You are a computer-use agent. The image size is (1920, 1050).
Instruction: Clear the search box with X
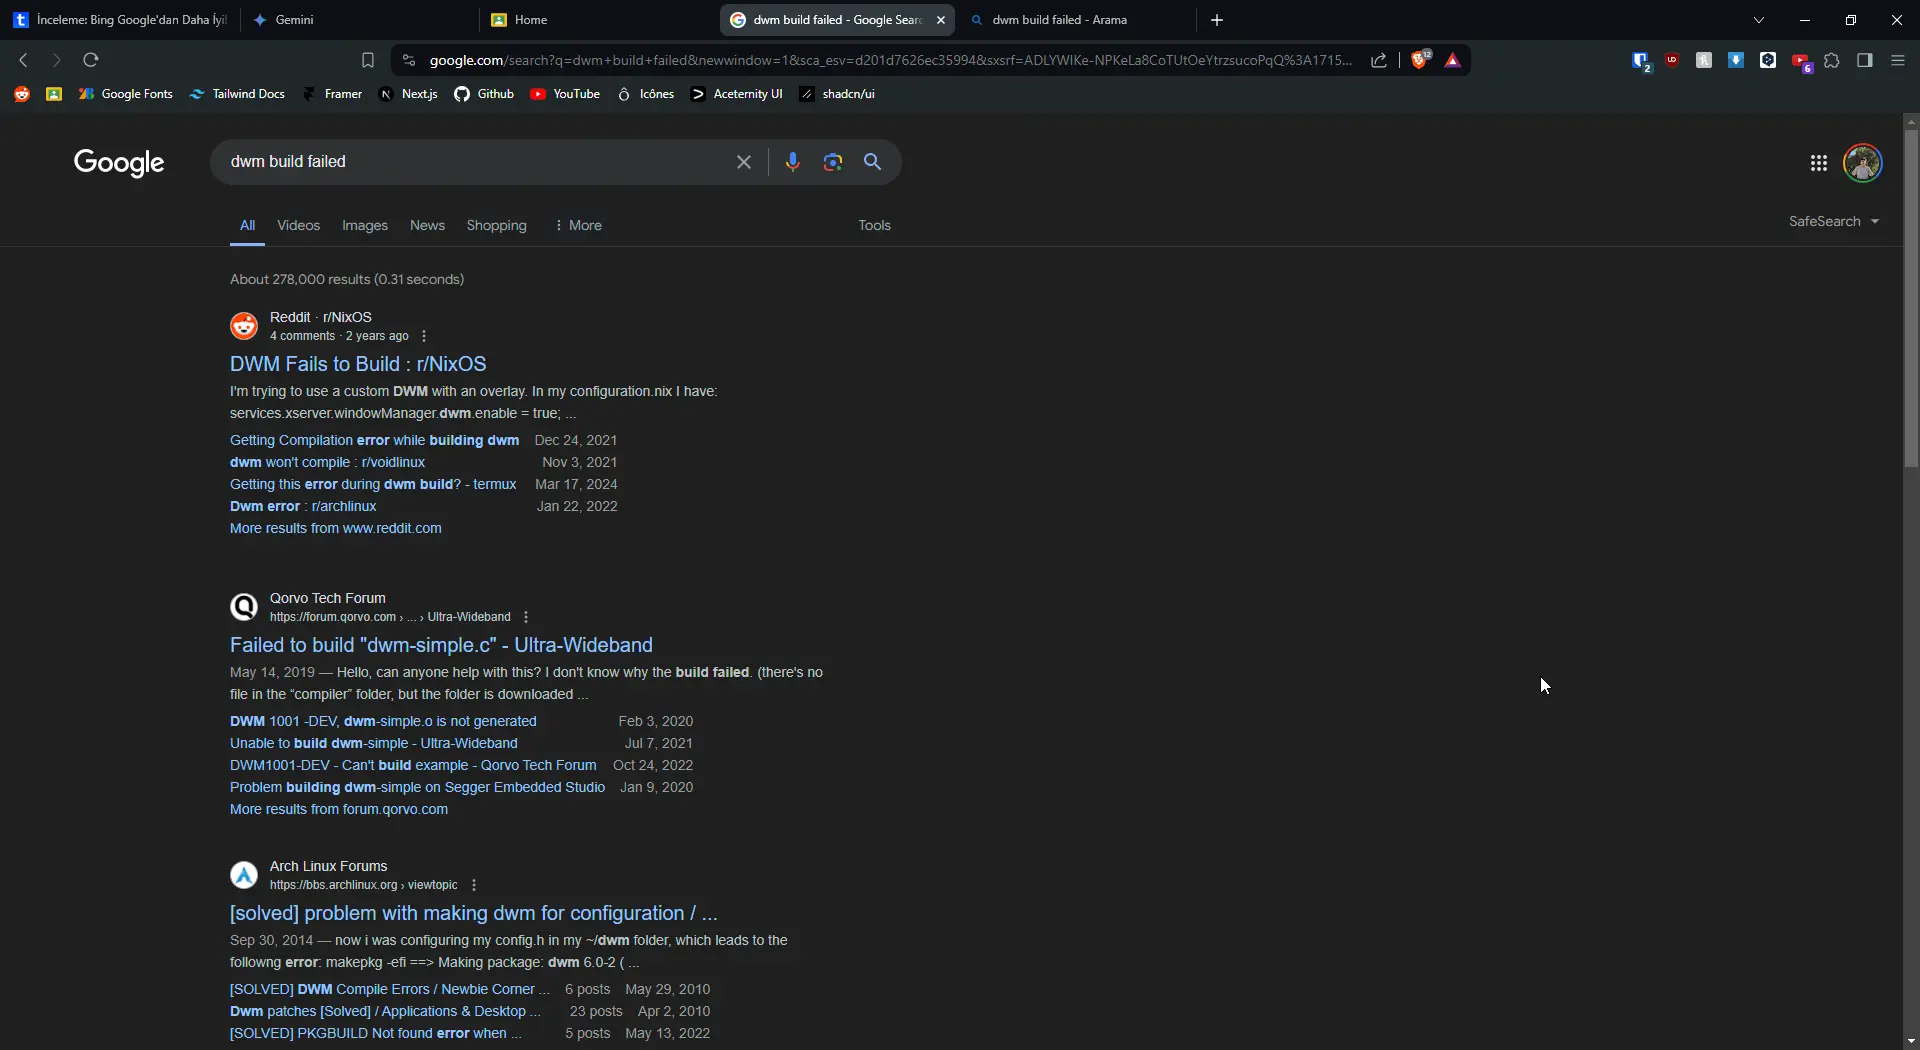coord(743,162)
